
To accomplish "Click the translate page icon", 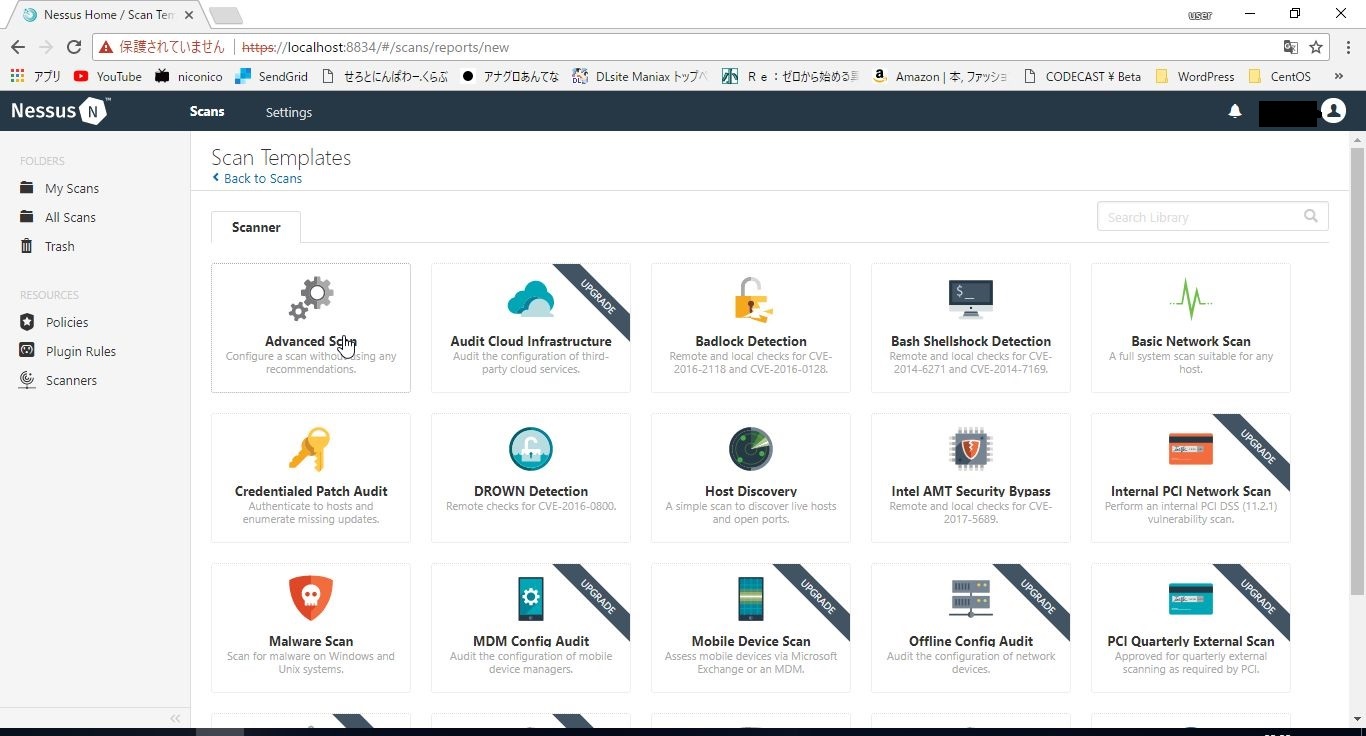I will [x=1291, y=47].
